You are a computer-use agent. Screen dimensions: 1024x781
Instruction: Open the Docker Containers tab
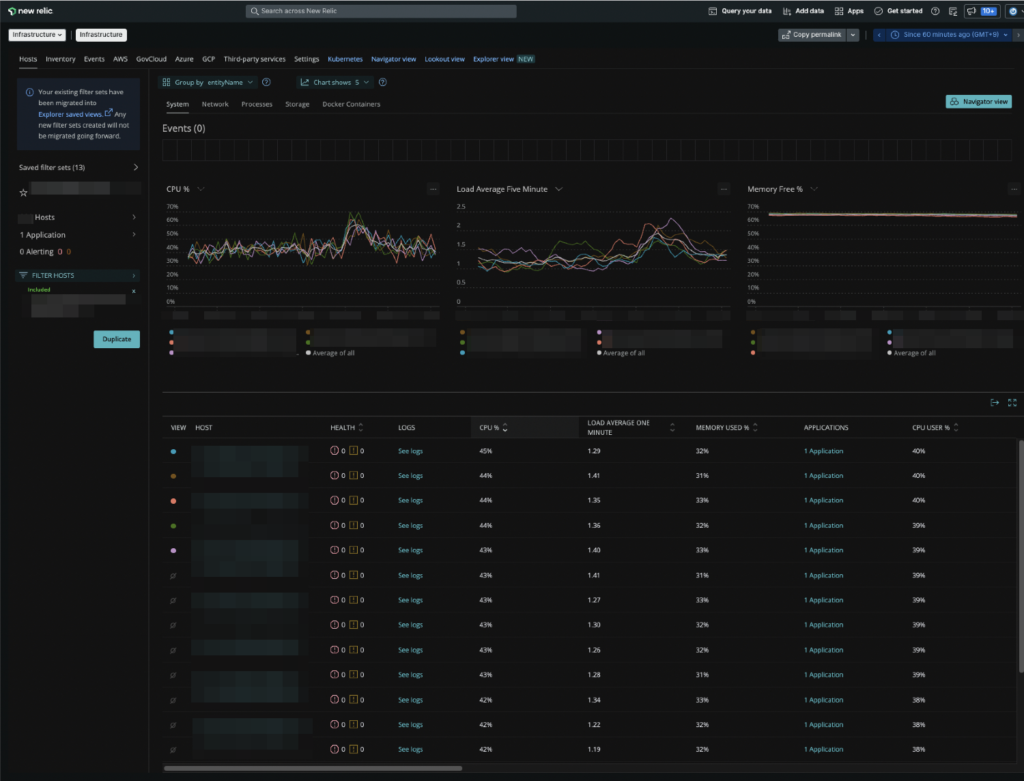click(351, 104)
